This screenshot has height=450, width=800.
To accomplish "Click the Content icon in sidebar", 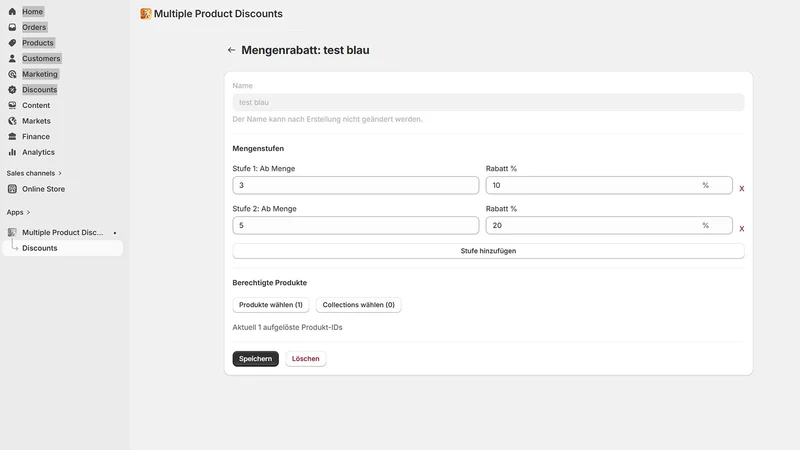I will tap(12, 105).
